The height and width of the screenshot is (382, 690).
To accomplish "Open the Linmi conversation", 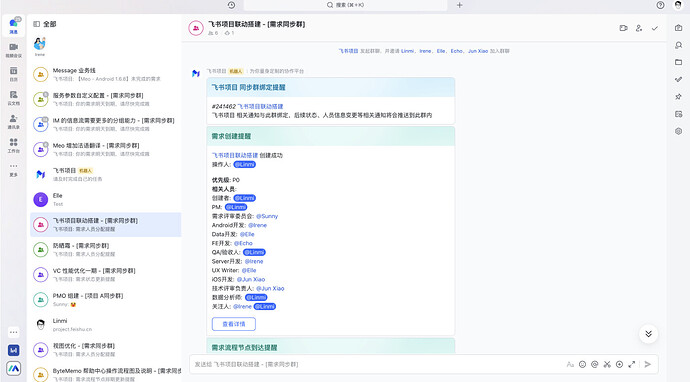I will [x=106, y=325].
